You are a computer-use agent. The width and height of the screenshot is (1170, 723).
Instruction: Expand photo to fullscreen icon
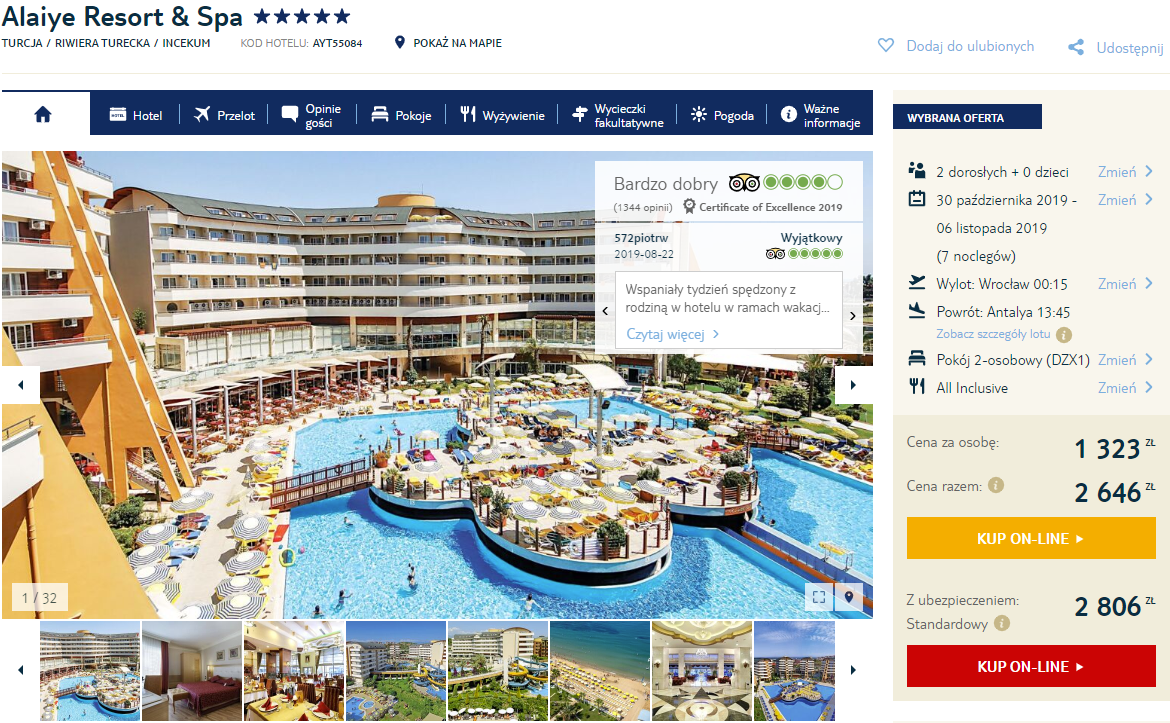click(819, 597)
